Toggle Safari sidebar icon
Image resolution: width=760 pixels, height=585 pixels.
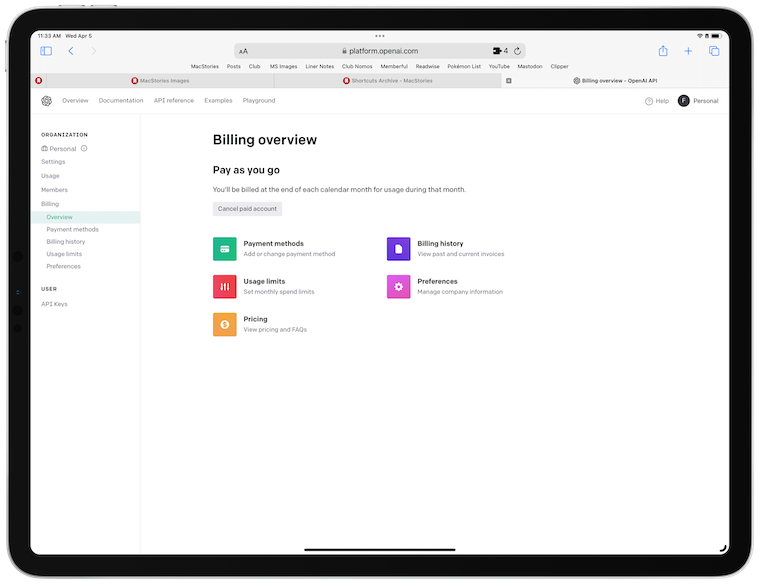coord(46,51)
